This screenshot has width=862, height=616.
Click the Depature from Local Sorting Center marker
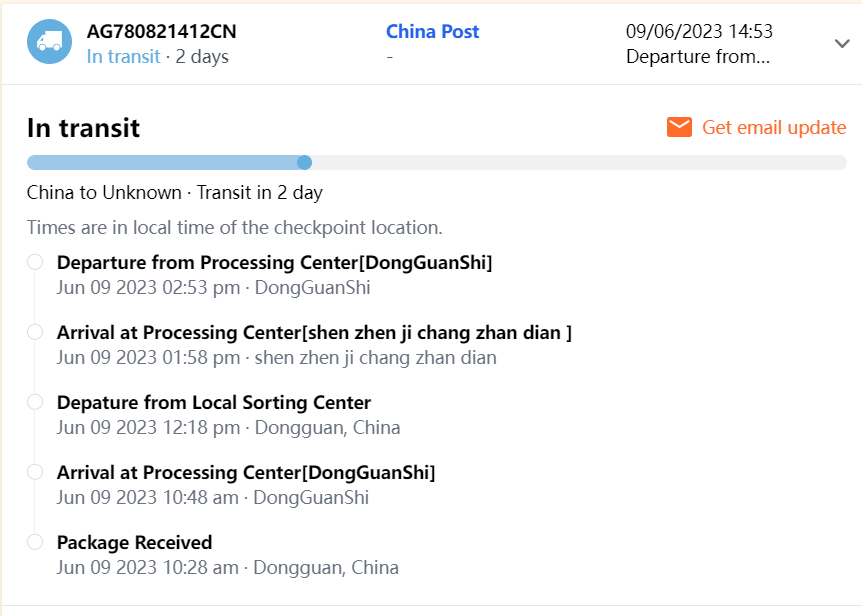pos(35,402)
